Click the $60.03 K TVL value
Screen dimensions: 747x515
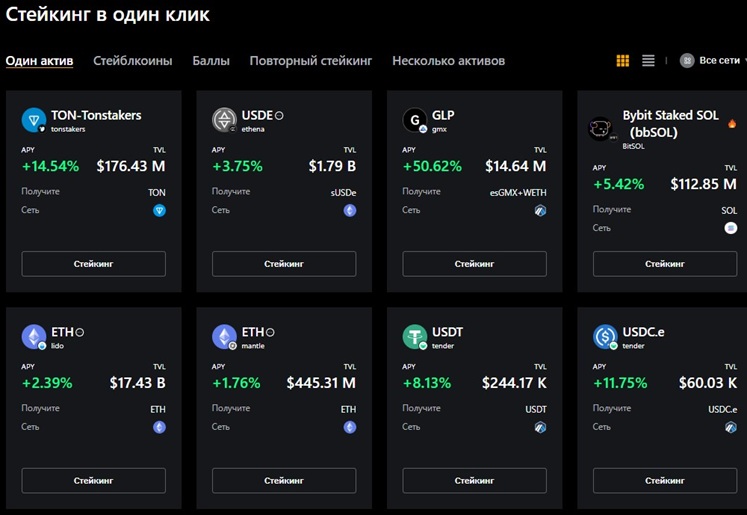pyautogui.click(x=708, y=383)
